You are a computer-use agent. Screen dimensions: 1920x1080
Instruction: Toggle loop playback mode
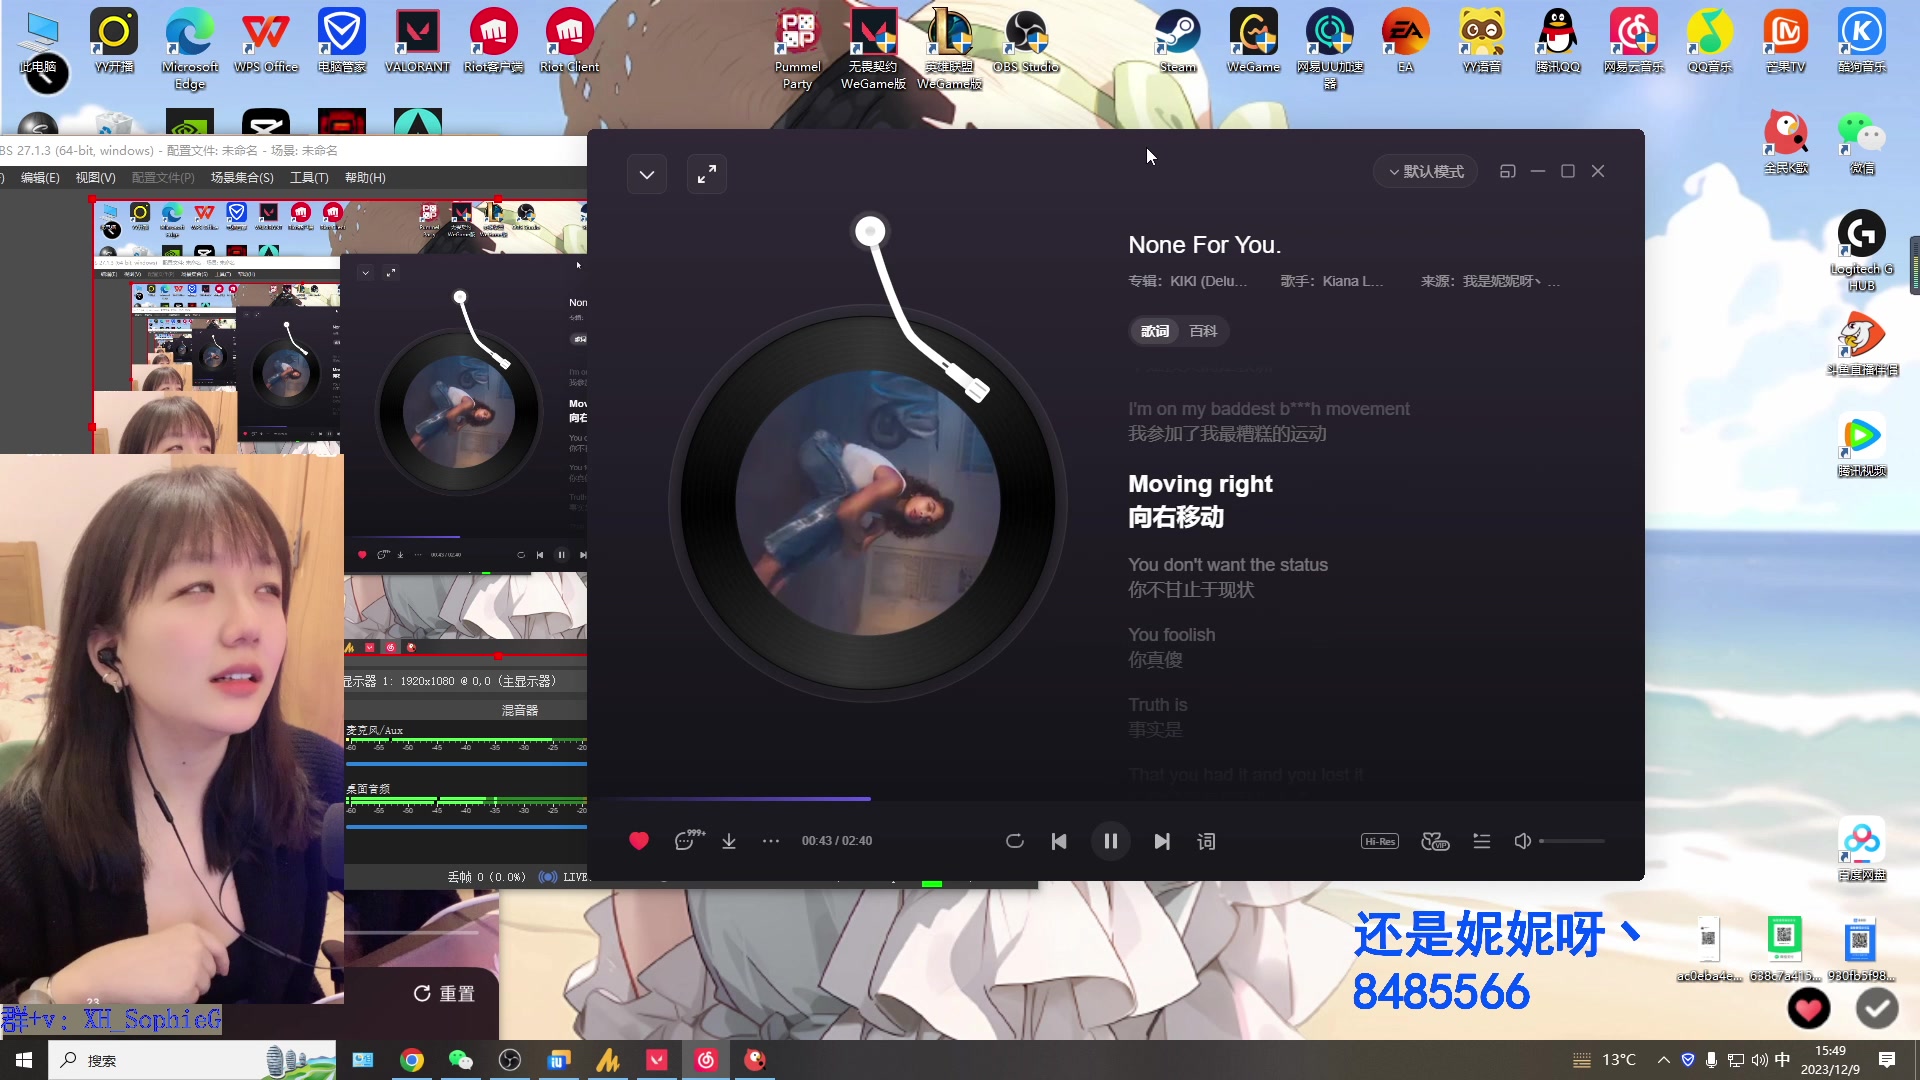tap(1015, 841)
